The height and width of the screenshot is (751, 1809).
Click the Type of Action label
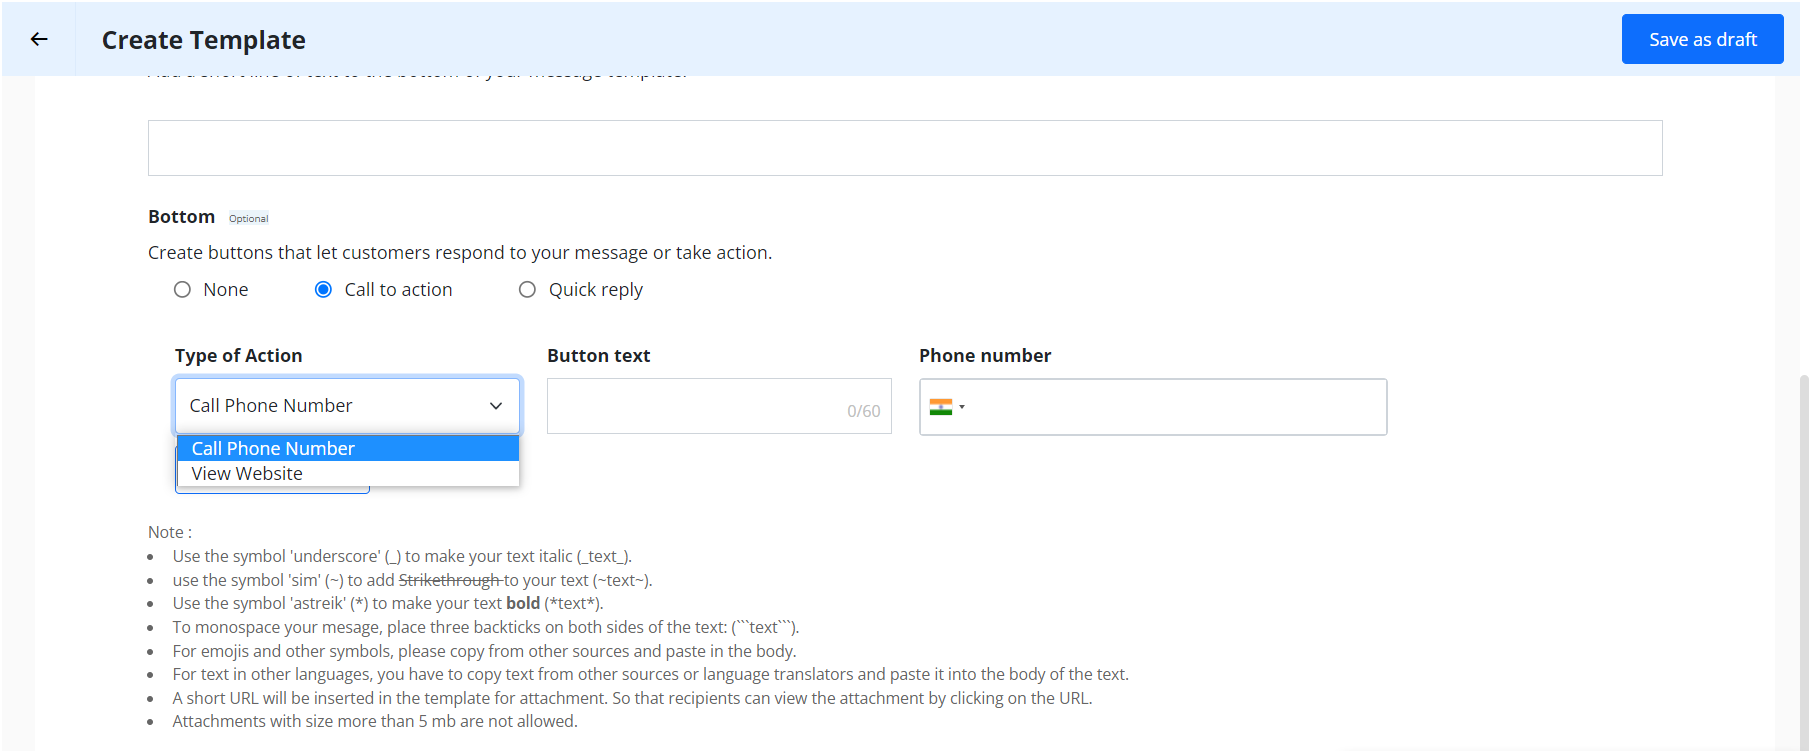point(238,356)
